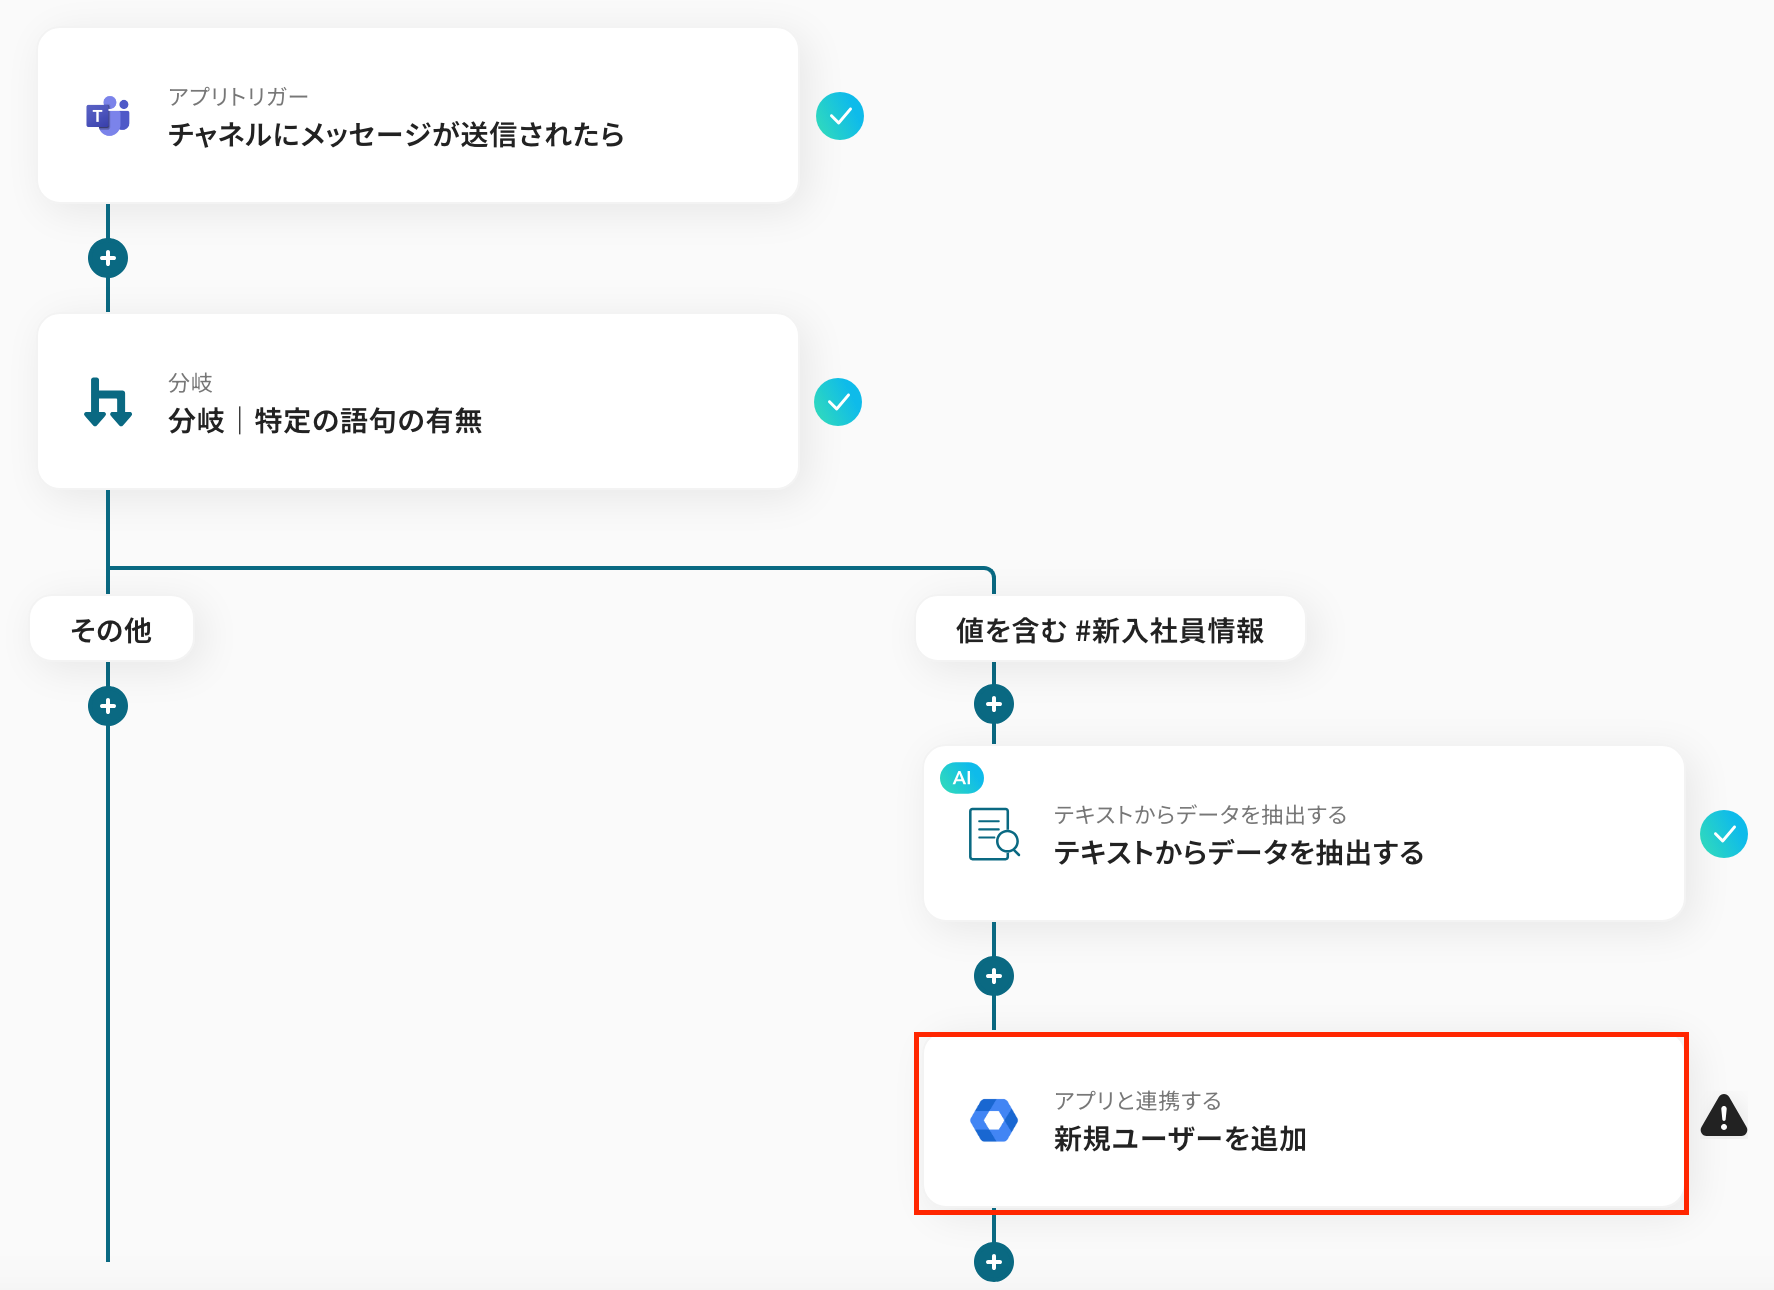The image size is (1774, 1290).
Task: Add step after text extraction card
Action: (994, 976)
